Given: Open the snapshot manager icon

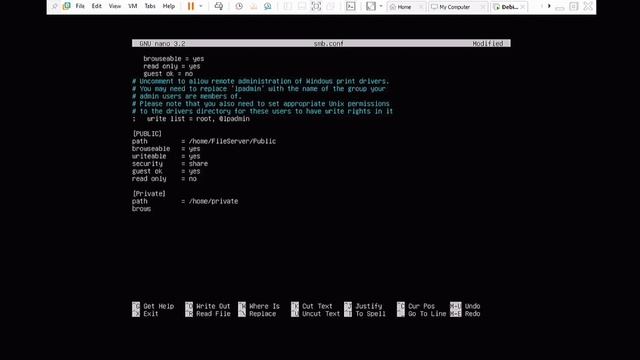Looking at the screenshot, I should [268, 6].
